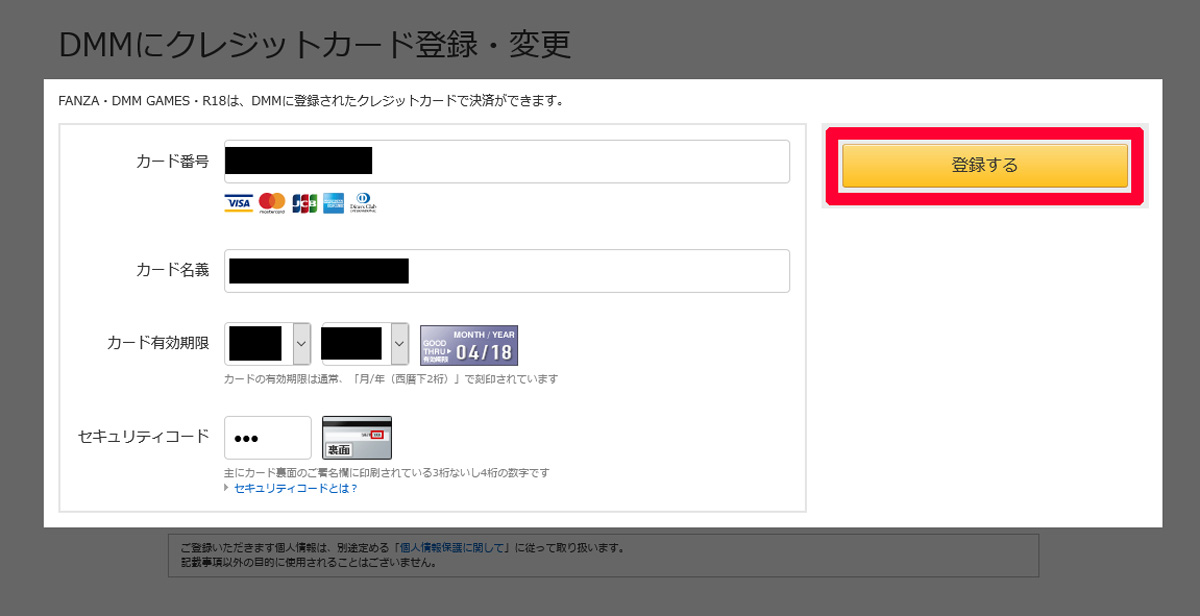The width and height of the screenshot is (1200, 616).
Task: Click the small triangle before セキュリティコードとは？
Action: [227, 488]
